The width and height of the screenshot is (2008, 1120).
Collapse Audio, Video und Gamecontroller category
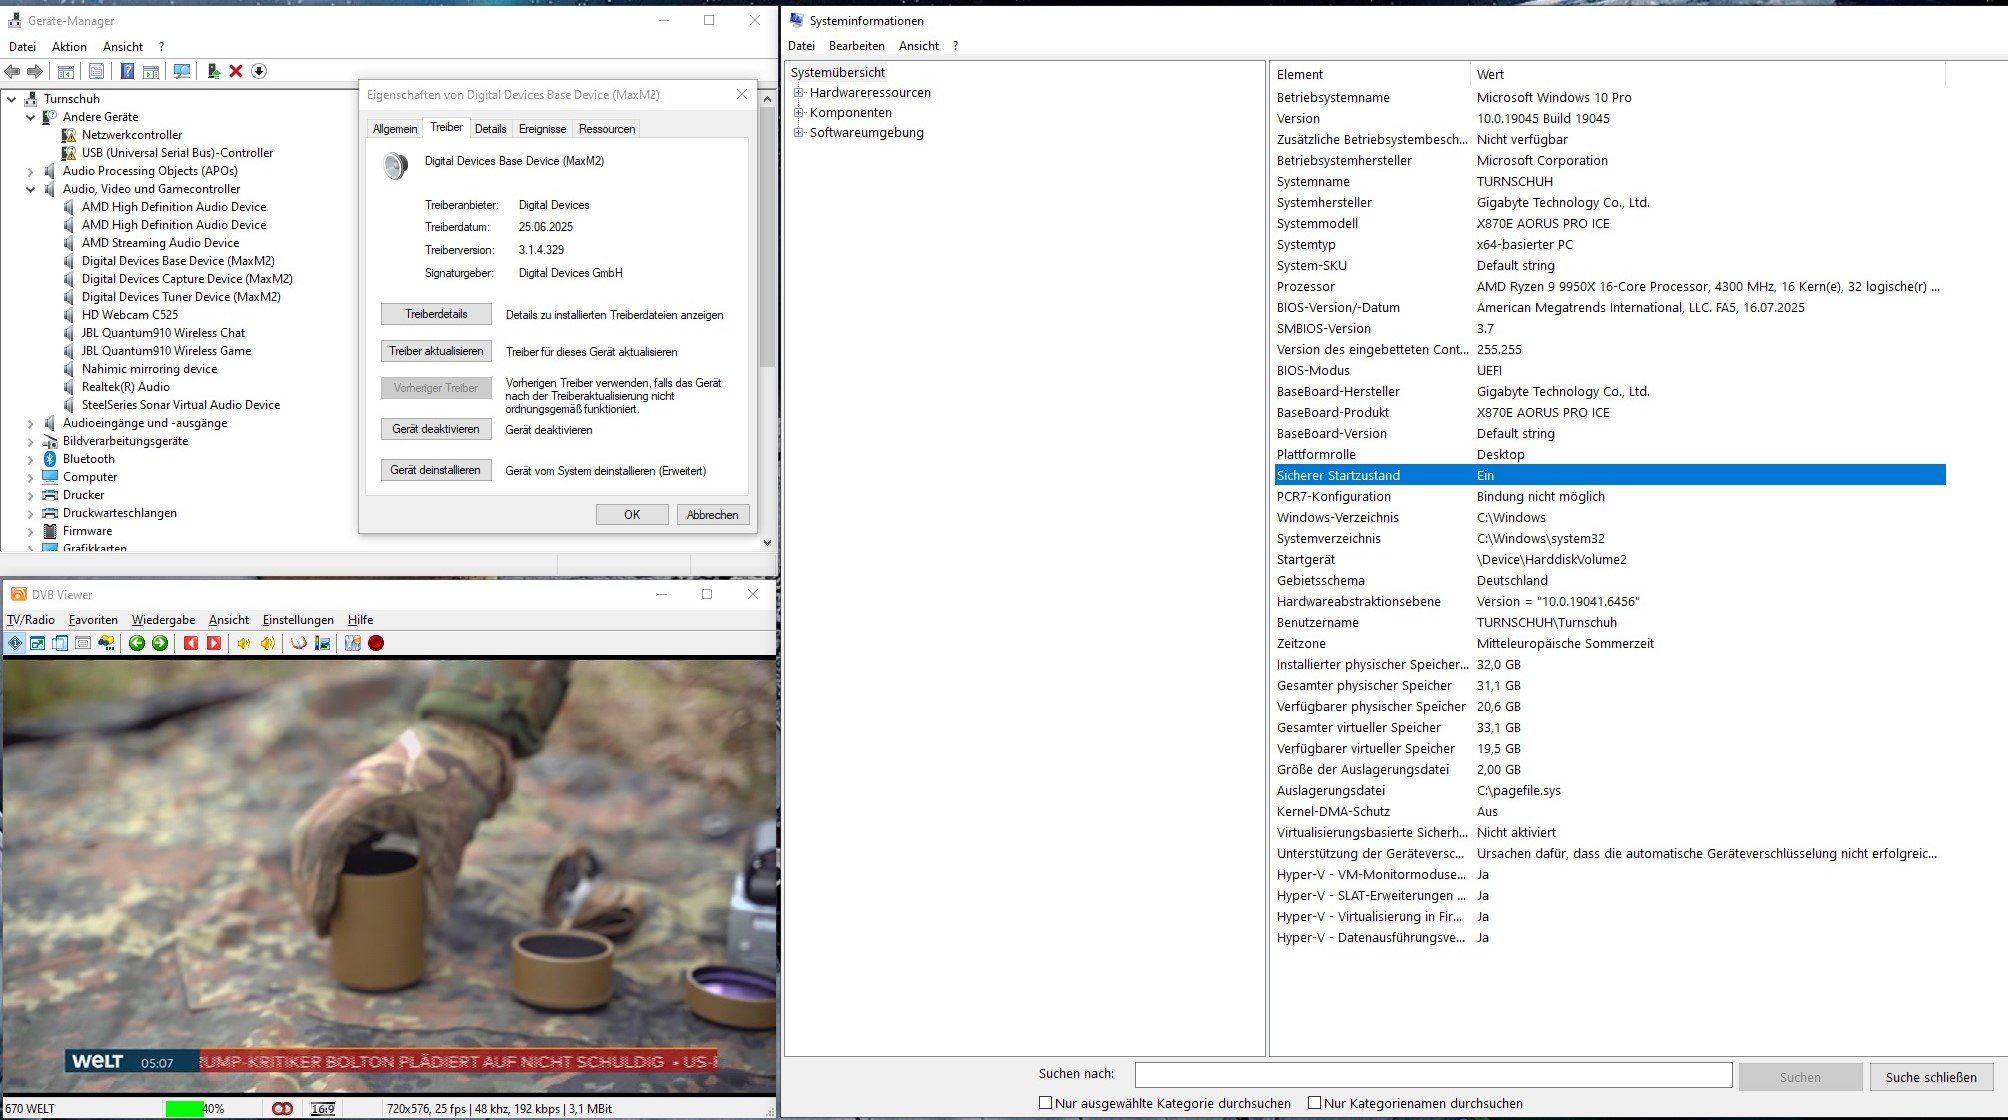[30, 189]
